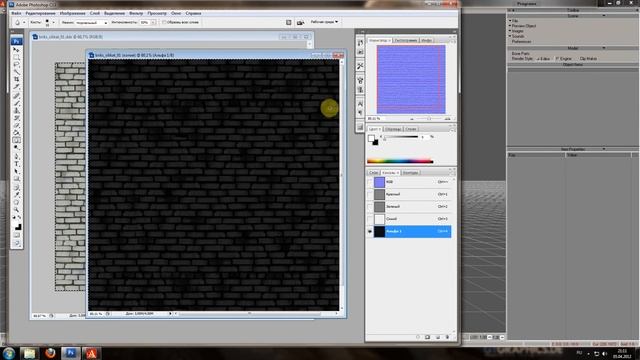Image resolution: width=640 pixels, height=360 pixels.
Task: Click Интенсивность value field
Action: pos(145,22)
